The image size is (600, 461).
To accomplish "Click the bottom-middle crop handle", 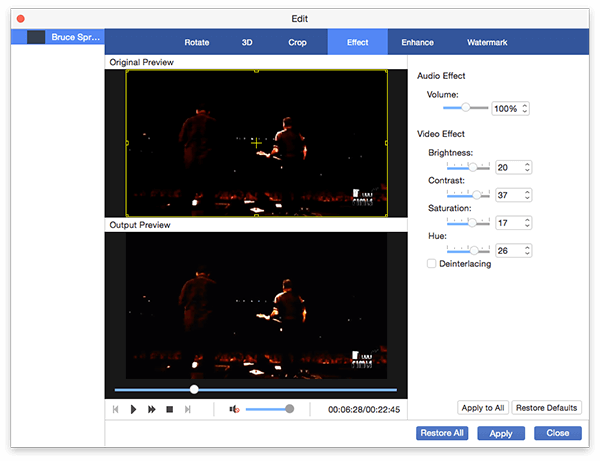I will [256, 216].
